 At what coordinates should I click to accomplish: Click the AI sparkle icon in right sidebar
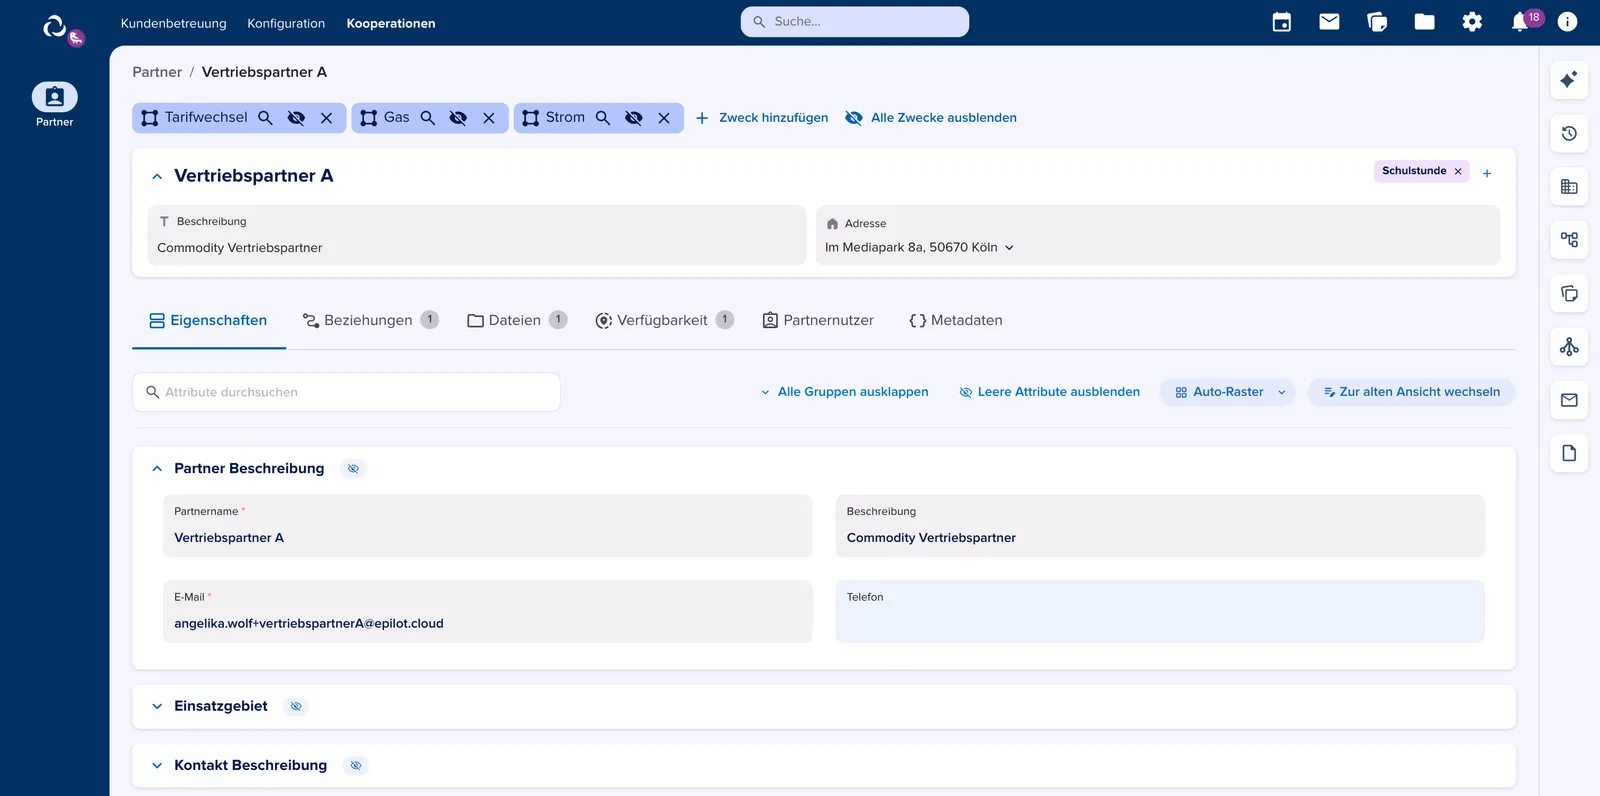pos(1569,79)
